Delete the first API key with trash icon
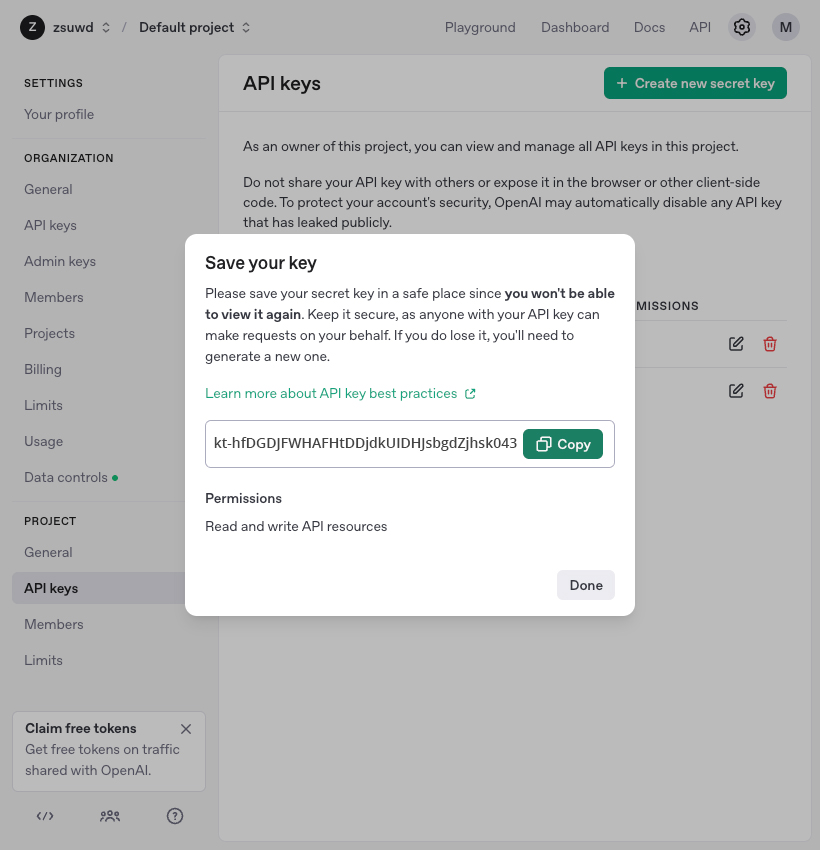Viewport: 820px width, 850px height. point(770,344)
